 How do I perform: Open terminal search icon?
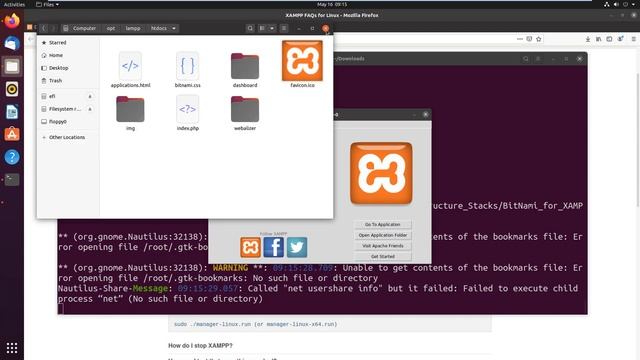click(x=526, y=59)
